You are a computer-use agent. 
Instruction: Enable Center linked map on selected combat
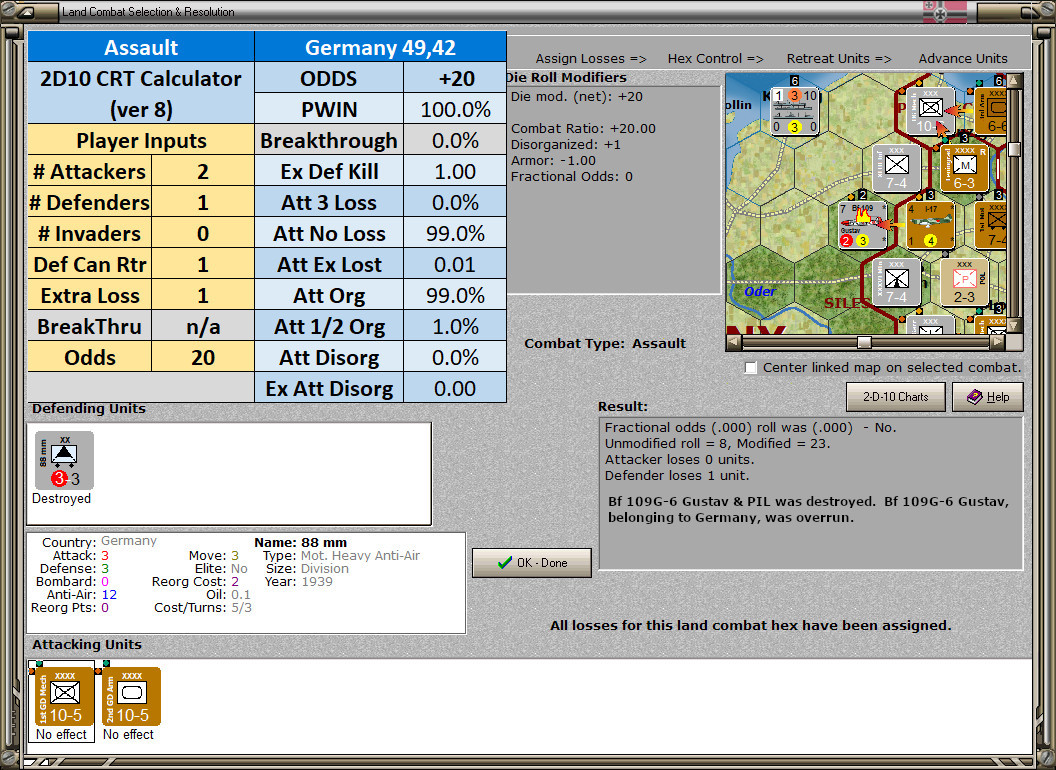[x=750, y=367]
